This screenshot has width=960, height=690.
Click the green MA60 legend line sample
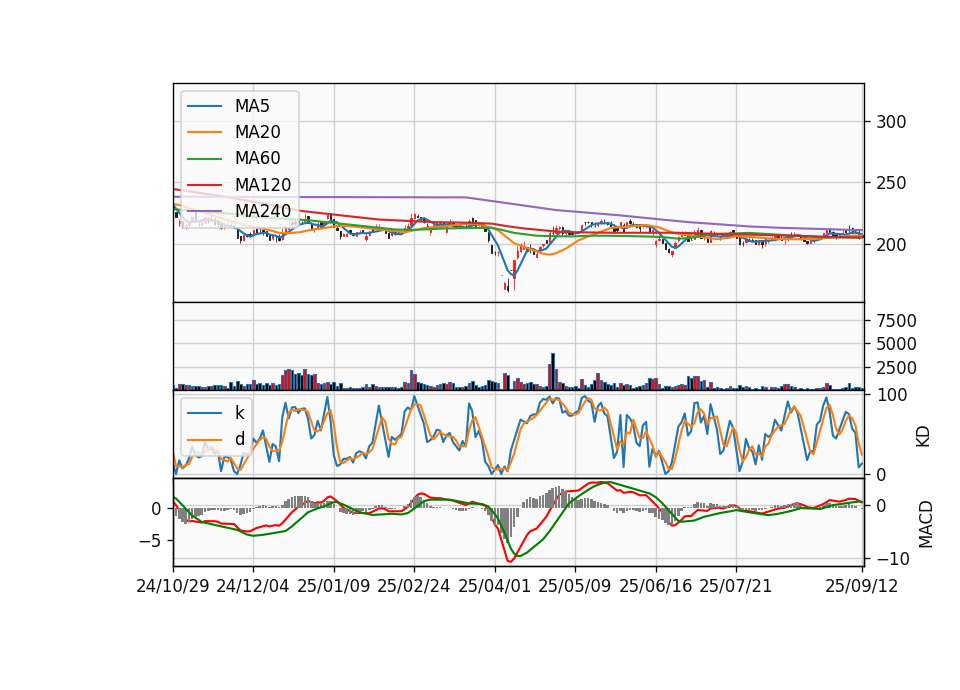pyautogui.click(x=204, y=159)
